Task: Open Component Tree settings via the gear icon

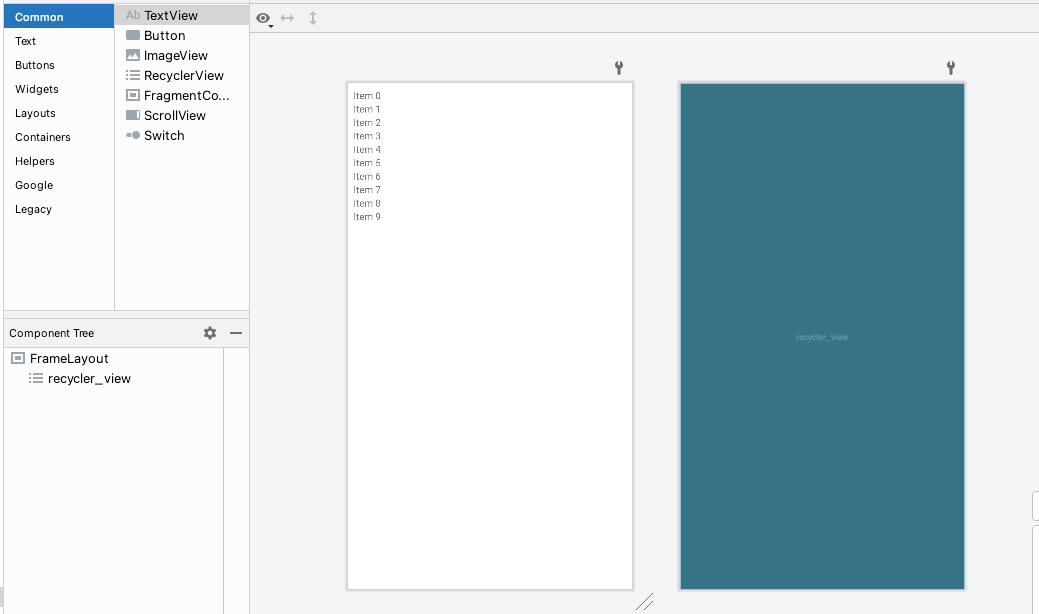Action: [x=210, y=333]
